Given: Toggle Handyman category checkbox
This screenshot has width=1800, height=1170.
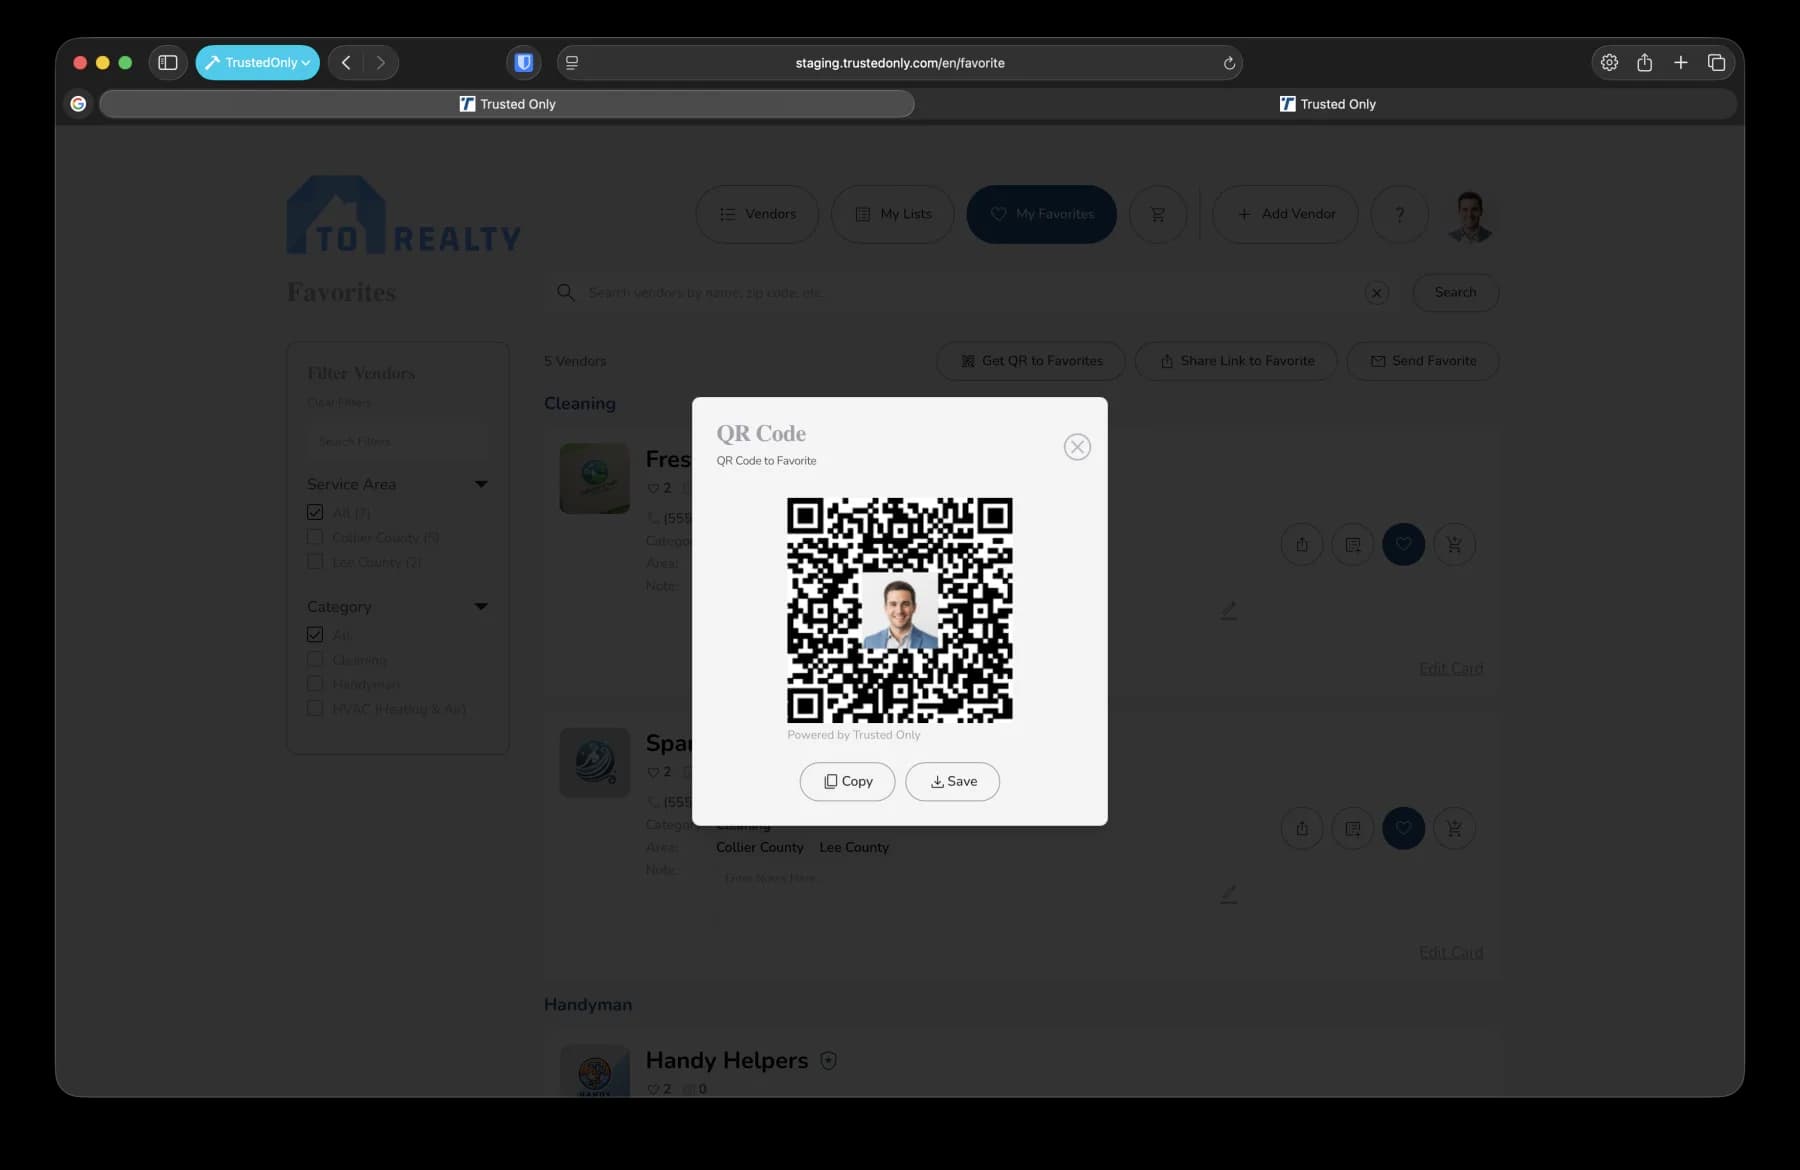Looking at the screenshot, I should [315, 684].
